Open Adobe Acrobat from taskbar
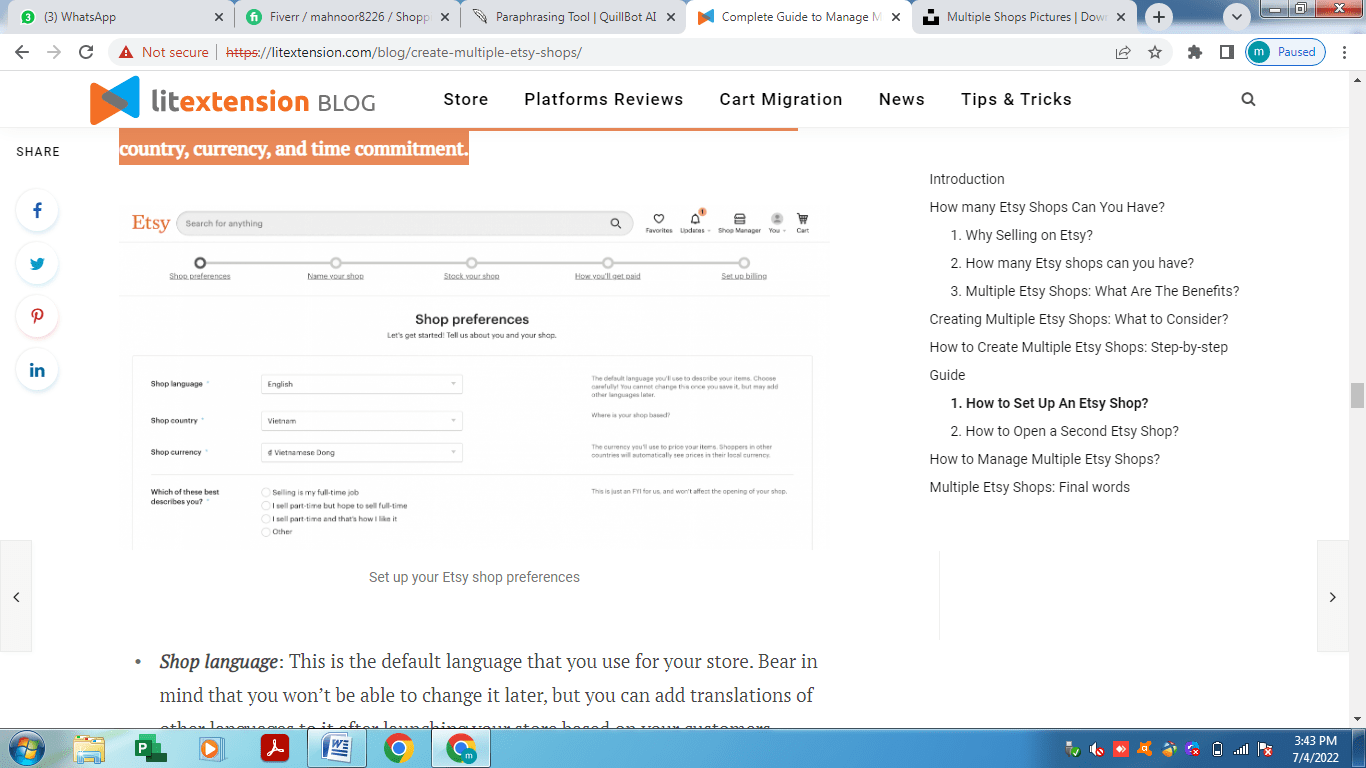 click(274, 748)
